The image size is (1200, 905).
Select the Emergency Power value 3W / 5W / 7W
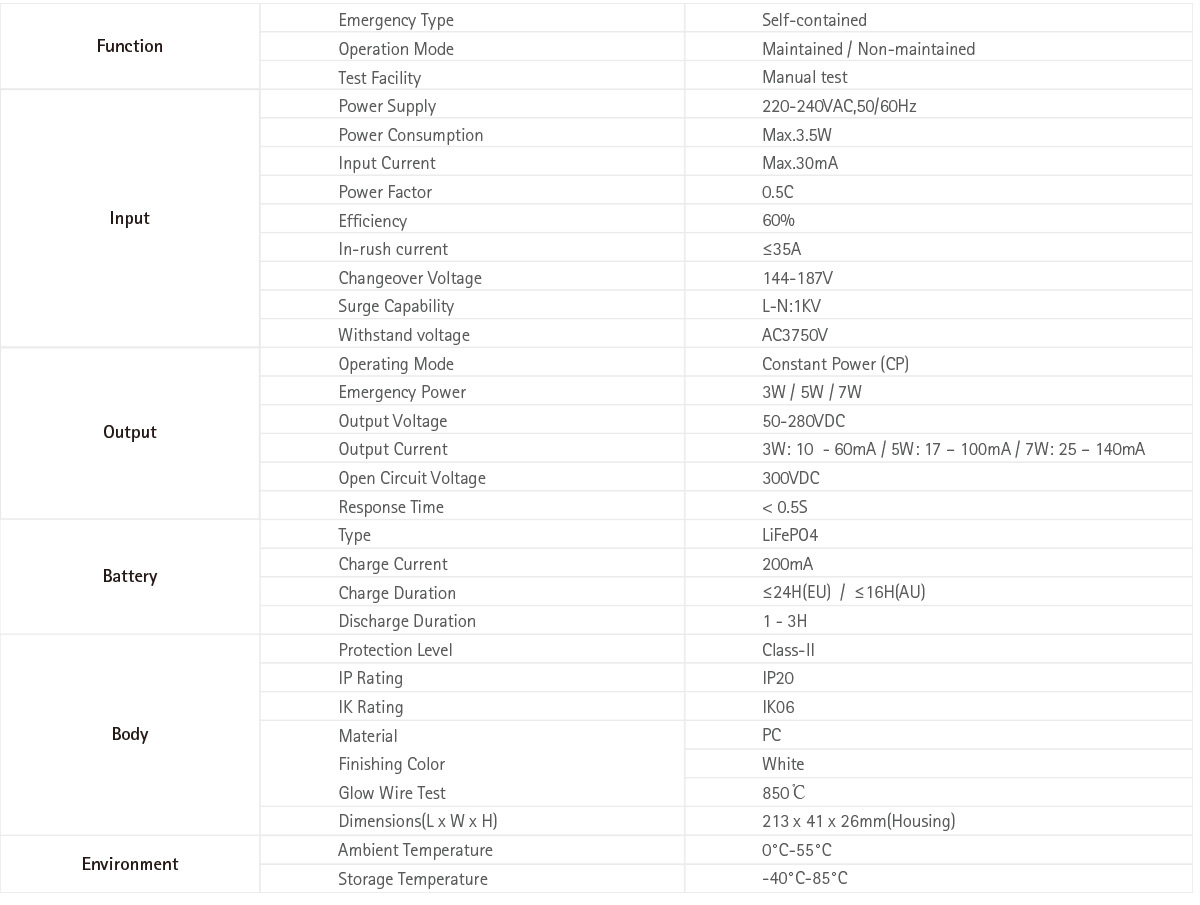click(x=811, y=392)
